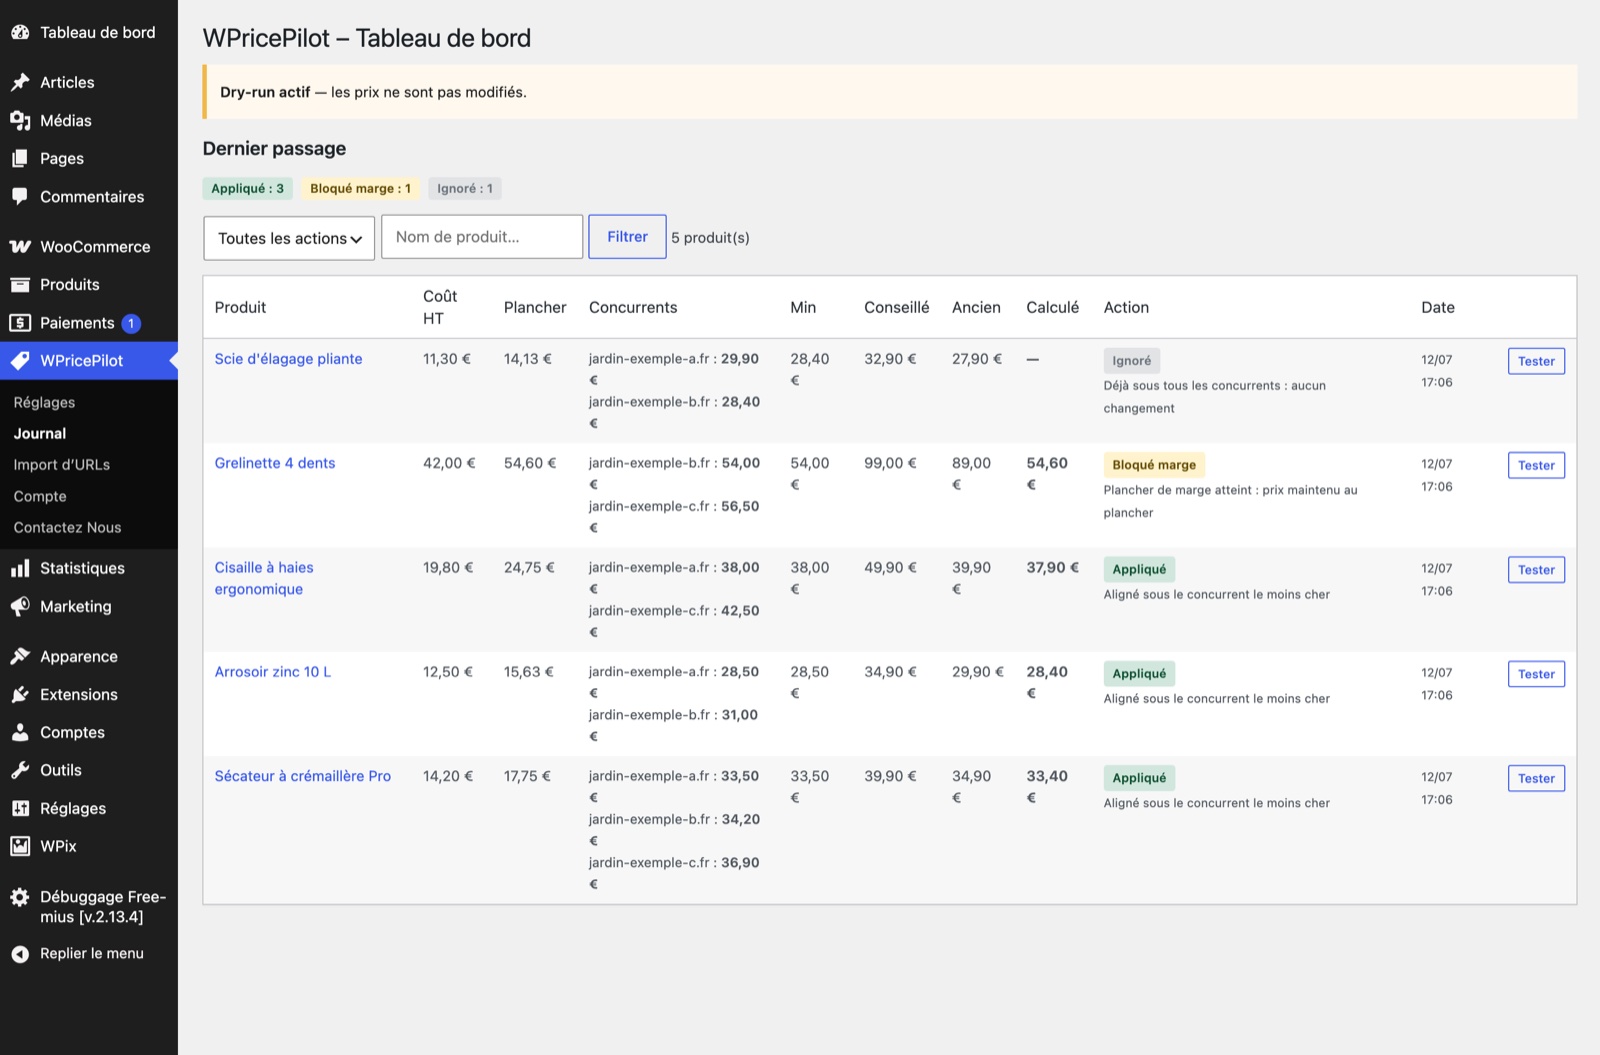
Task: Go to the Compte submenu item
Action: (40, 496)
